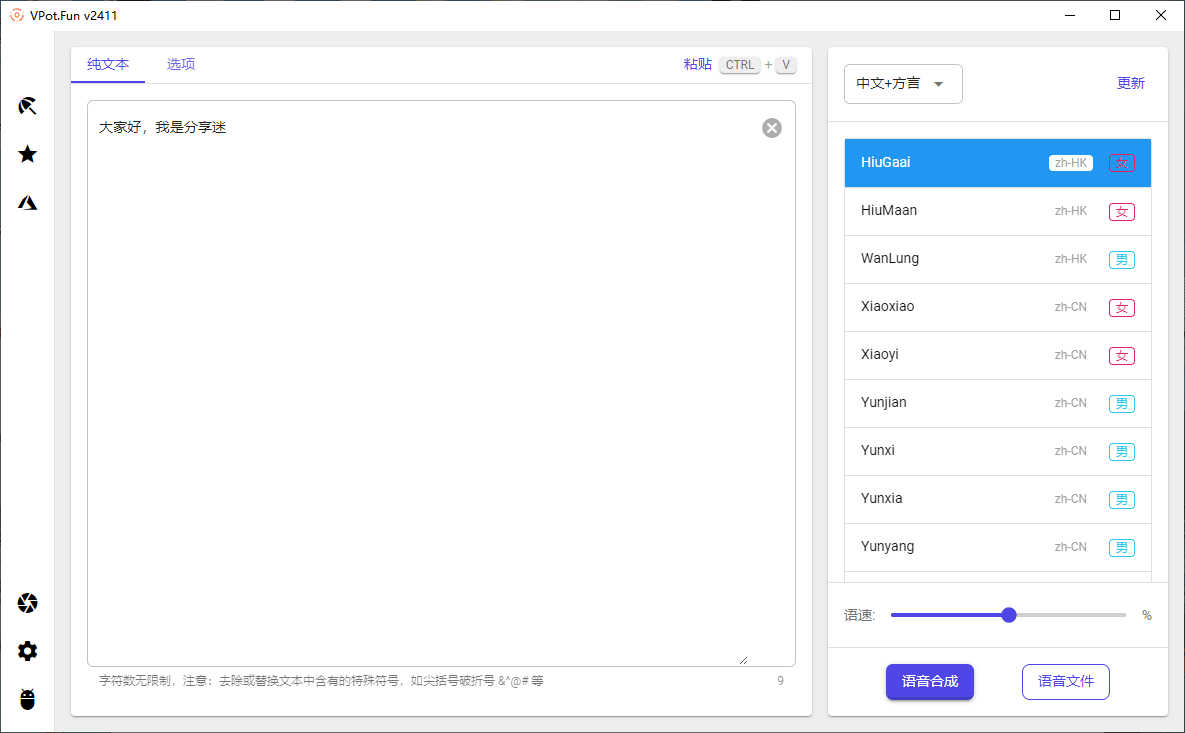Switch to the 选项 tab

pos(181,64)
